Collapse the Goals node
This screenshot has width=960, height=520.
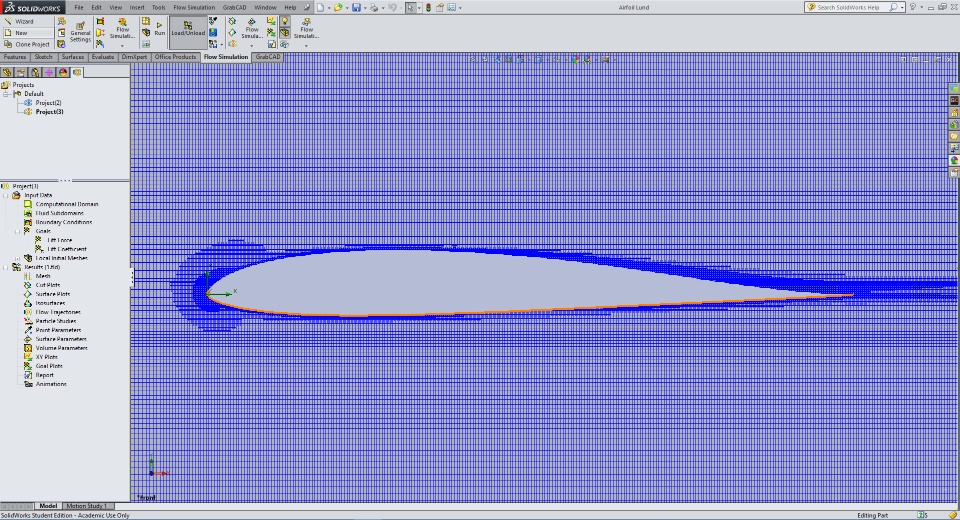[x=17, y=232]
